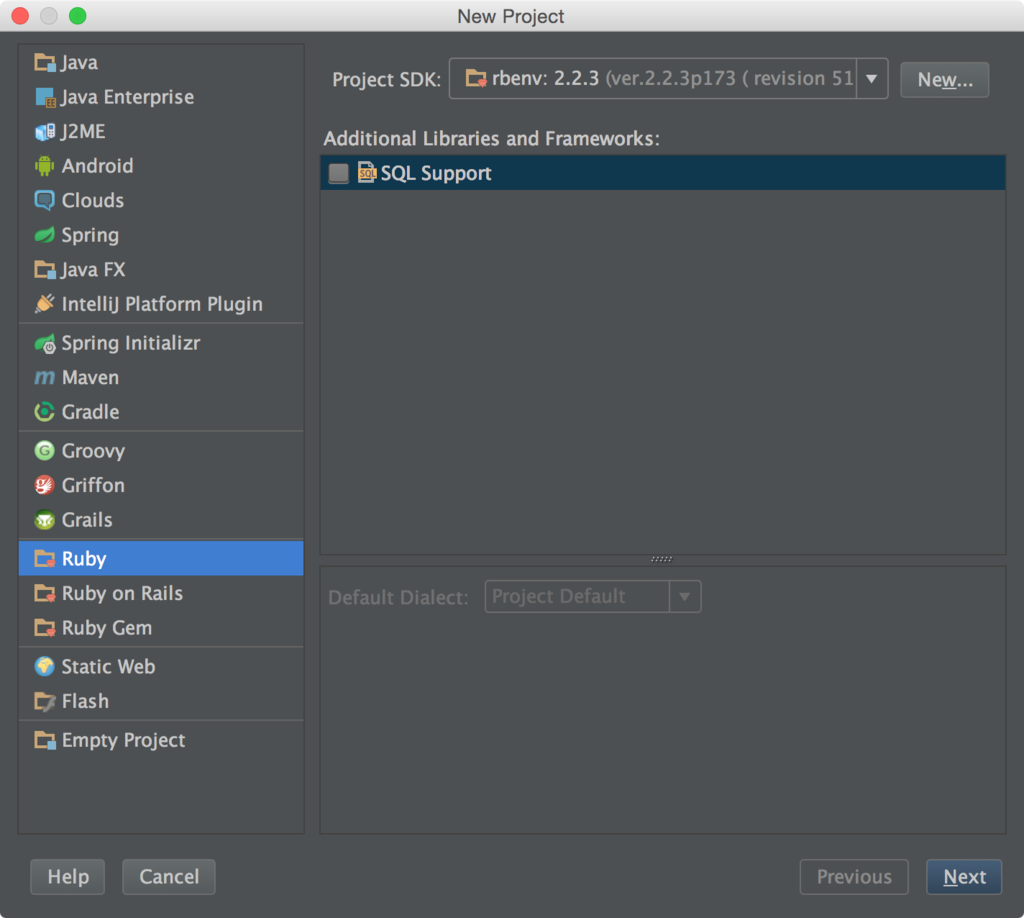1024x918 pixels.
Task: Select the Ruby Gem icon
Action: click(x=44, y=628)
